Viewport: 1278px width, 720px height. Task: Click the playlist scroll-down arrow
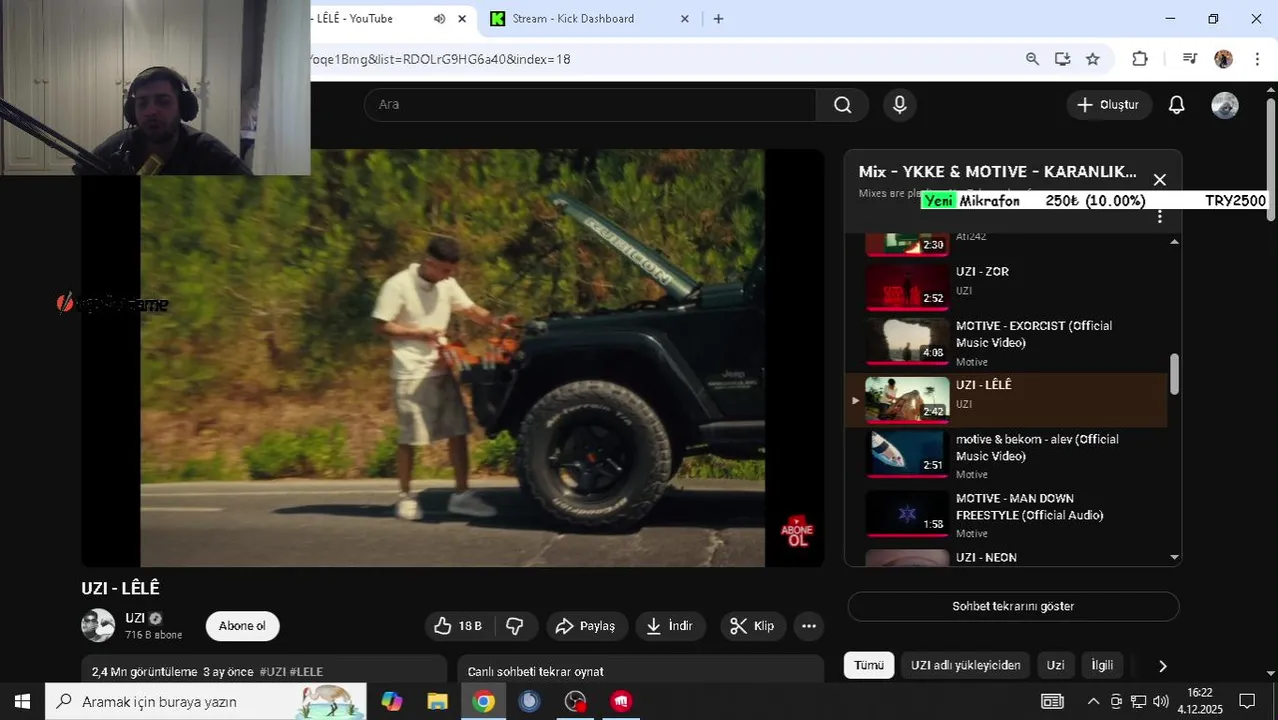(x=1174, y=558)
